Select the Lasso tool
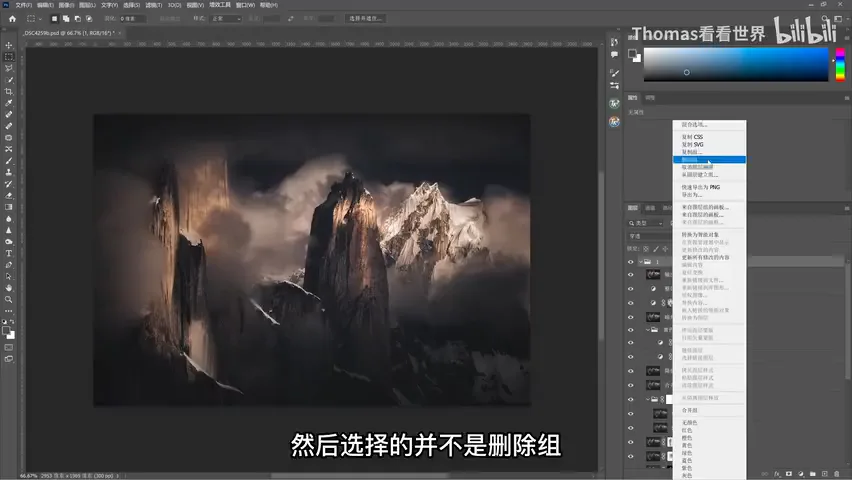852x480 pixels. point(9,68)
